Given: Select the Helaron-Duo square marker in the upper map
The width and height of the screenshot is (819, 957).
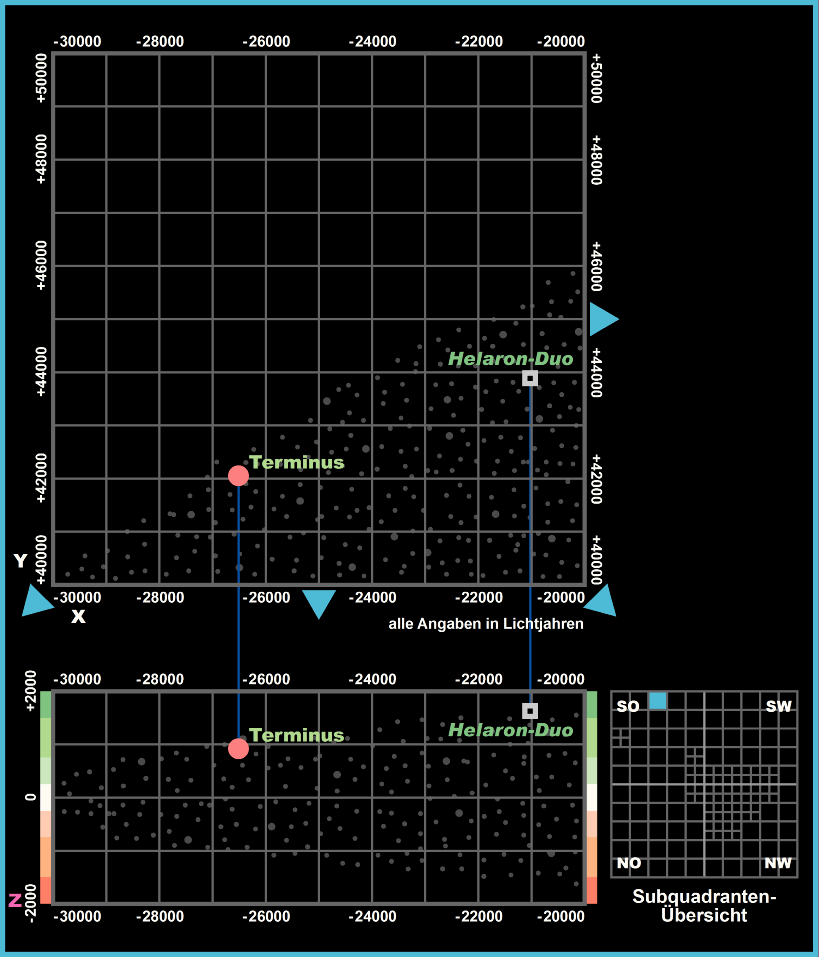Looking at the screenshot, I should (530, 378).
